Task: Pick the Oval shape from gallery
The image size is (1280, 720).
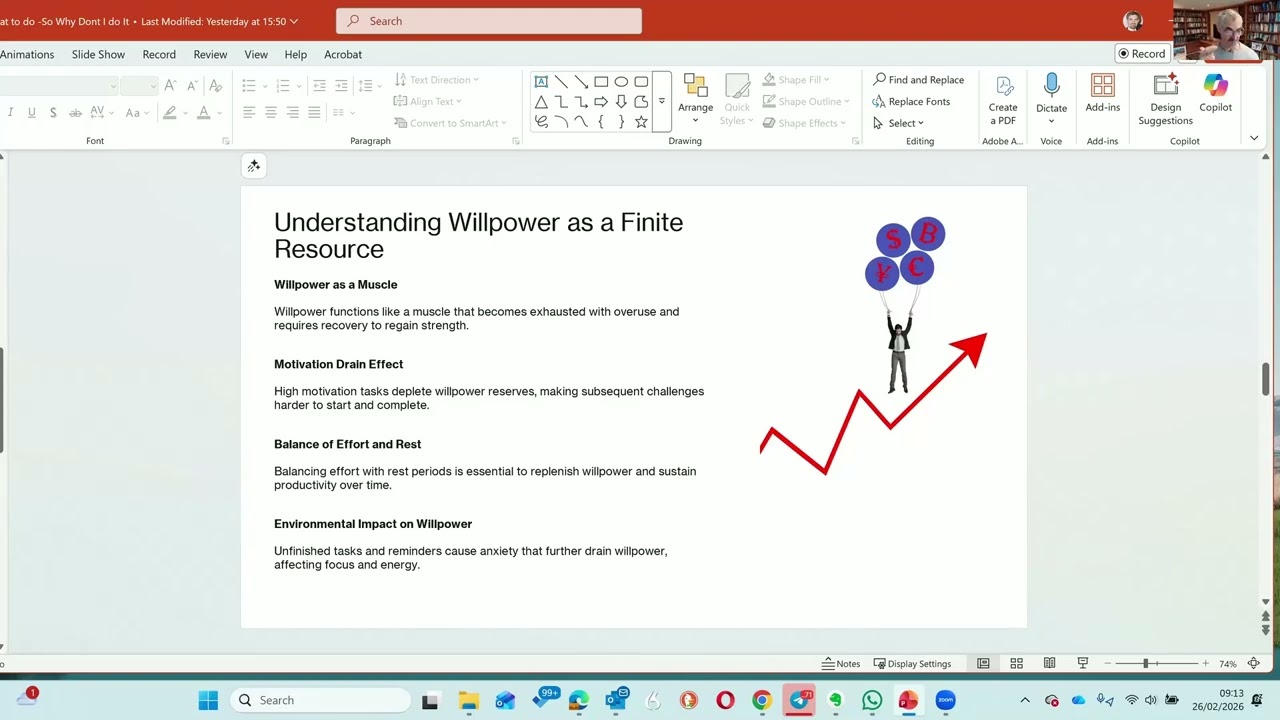Action: (621, 82)
